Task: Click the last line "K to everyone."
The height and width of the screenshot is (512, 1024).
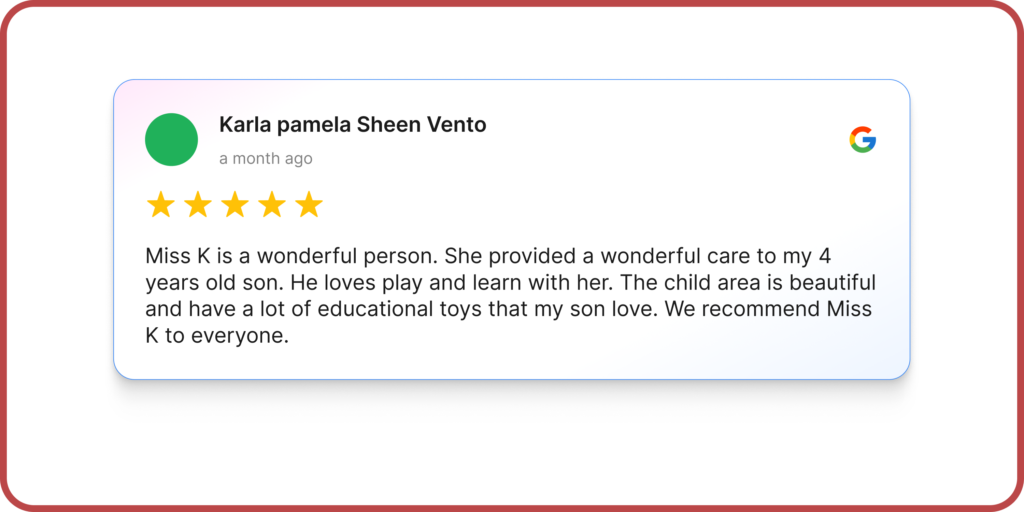Action: pos(216,337)
